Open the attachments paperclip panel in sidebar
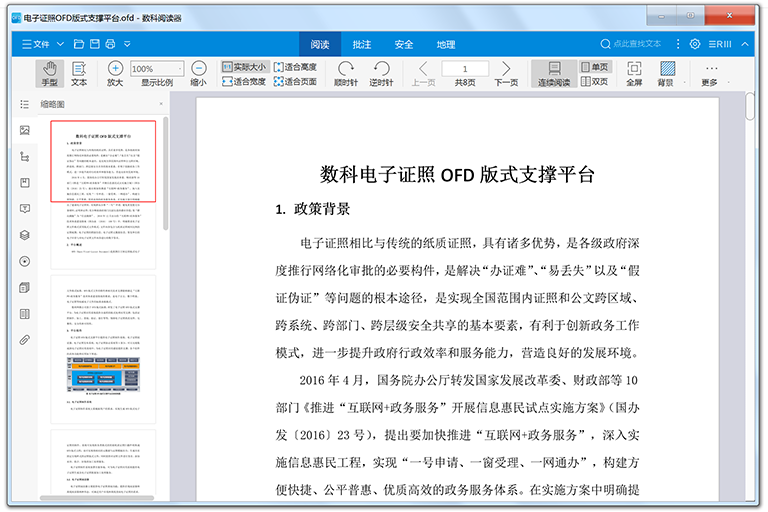768x512 pixels. (x=25, y=340)
